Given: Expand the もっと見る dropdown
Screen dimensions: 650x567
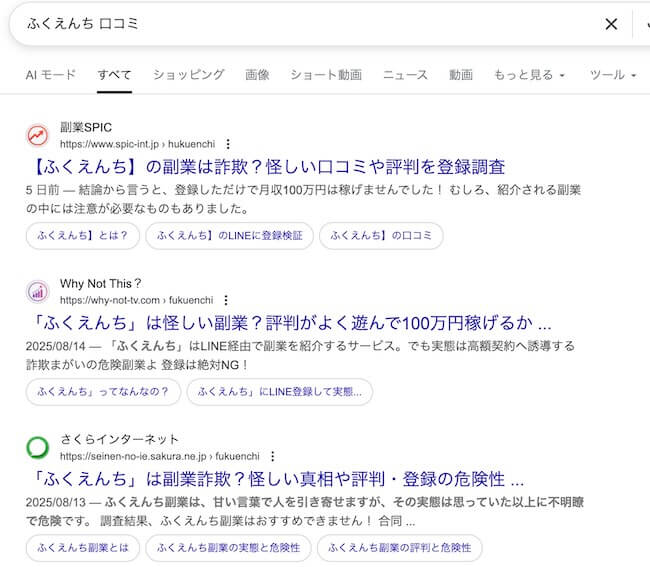Looking at the screenshot, I should (529, 75).
